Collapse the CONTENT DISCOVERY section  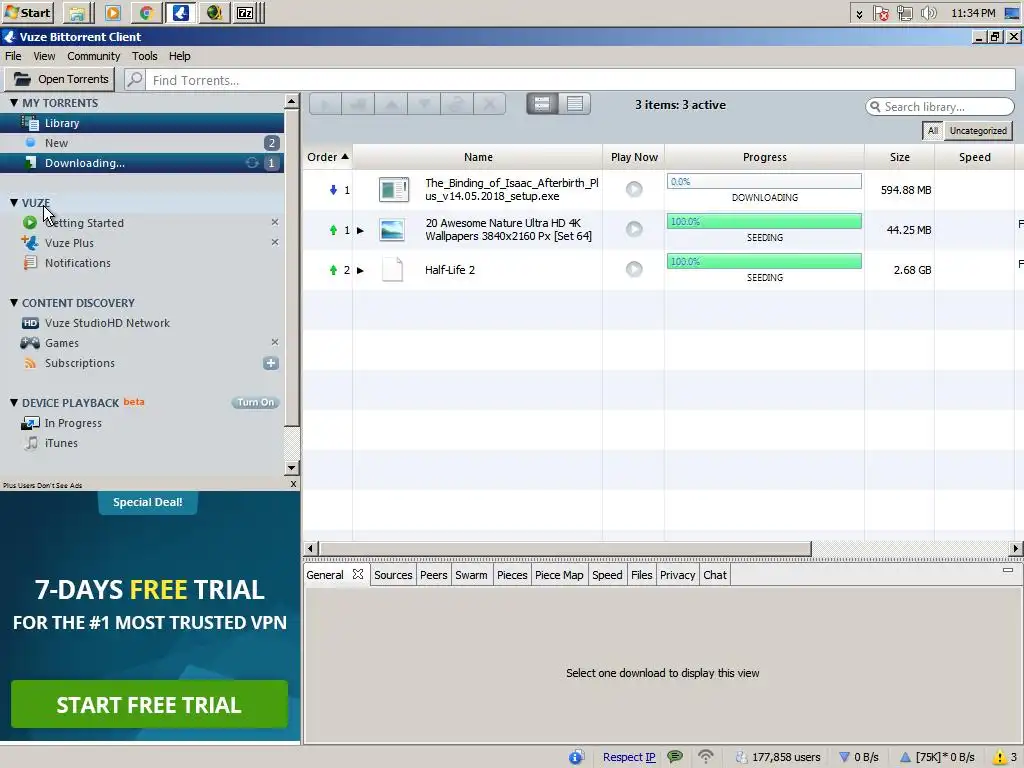coord(14,302)
